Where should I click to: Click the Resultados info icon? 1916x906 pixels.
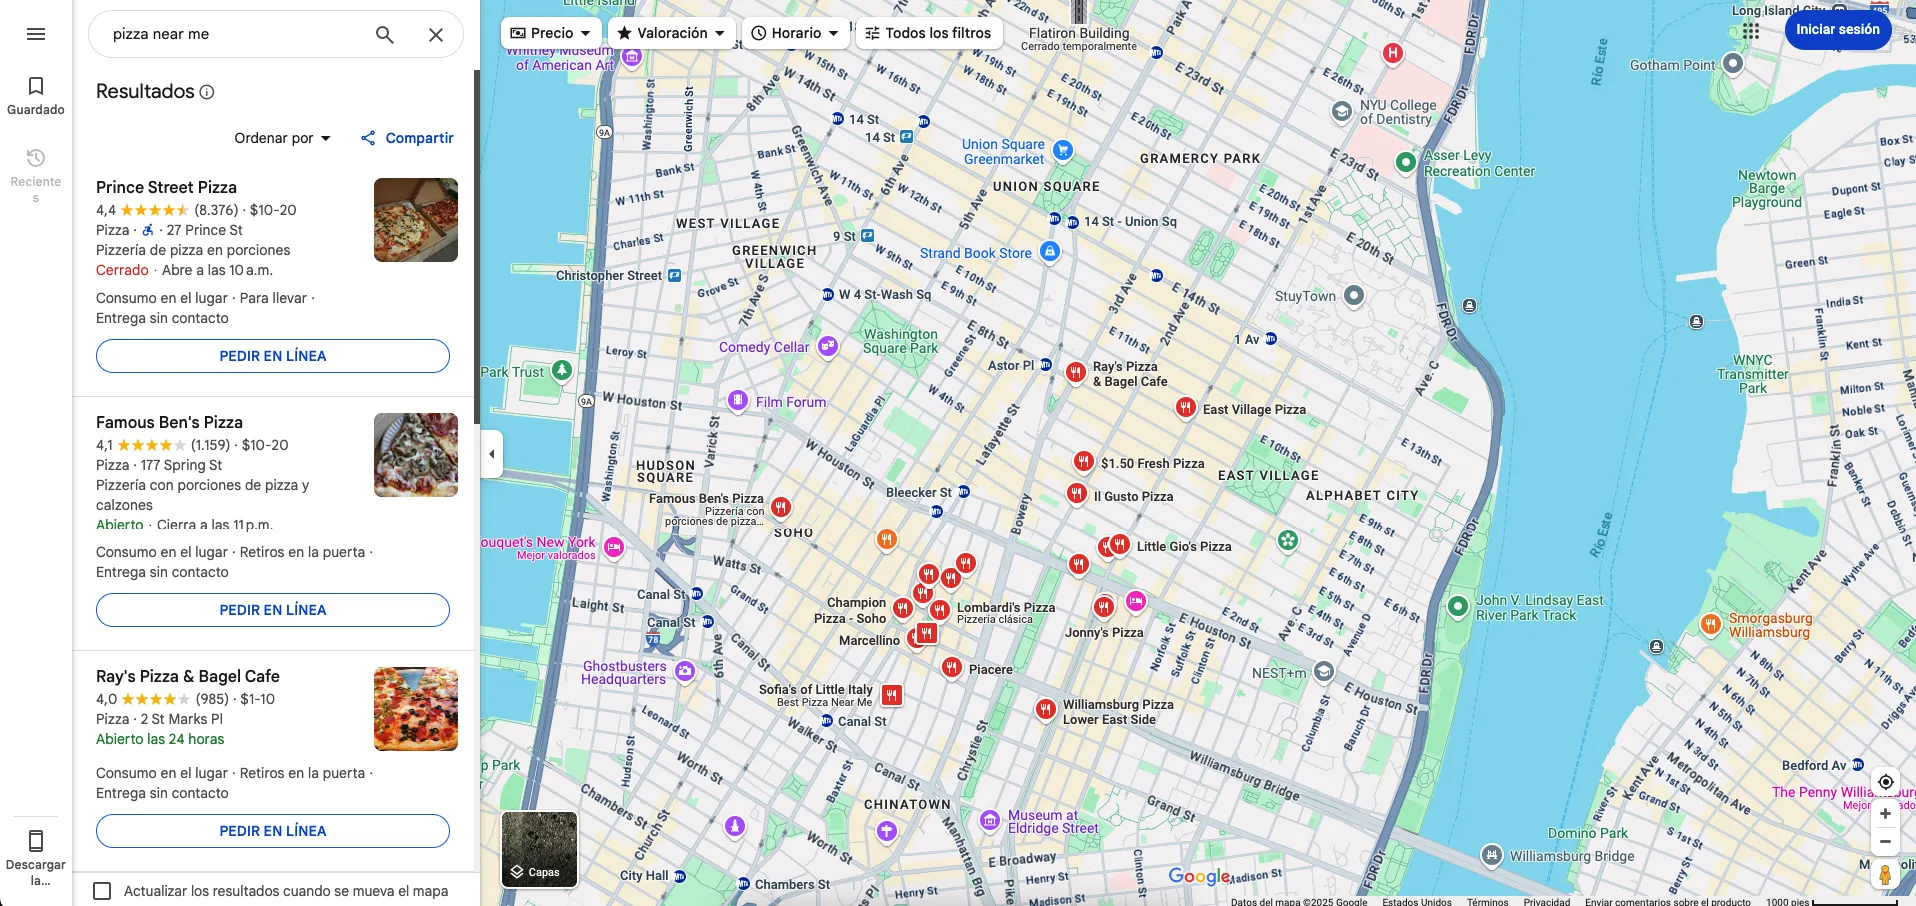pos(207,92)
